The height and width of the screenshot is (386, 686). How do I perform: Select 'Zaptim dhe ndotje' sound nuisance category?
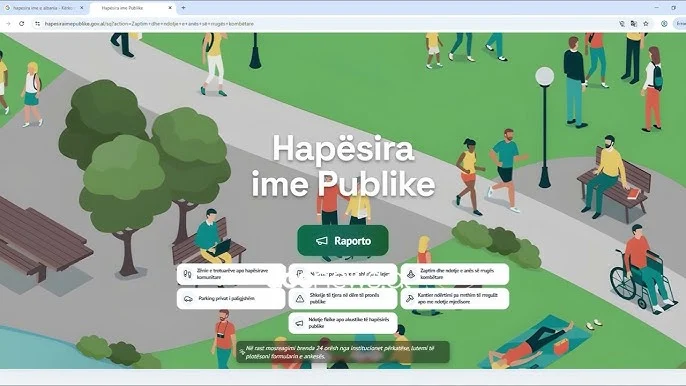click(x=455, y=274)
